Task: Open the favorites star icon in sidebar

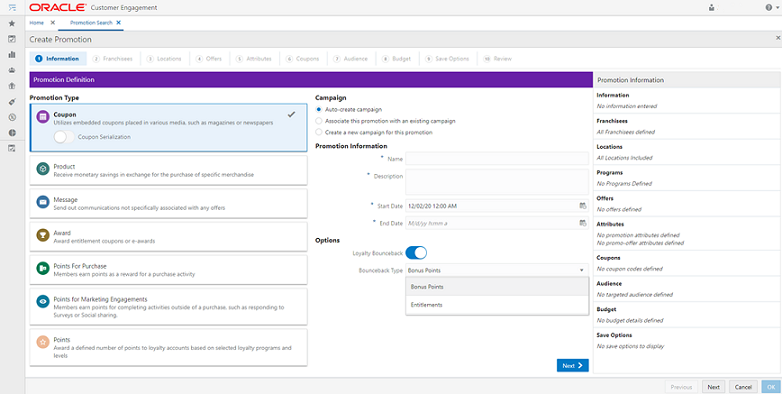Action: 12,23
